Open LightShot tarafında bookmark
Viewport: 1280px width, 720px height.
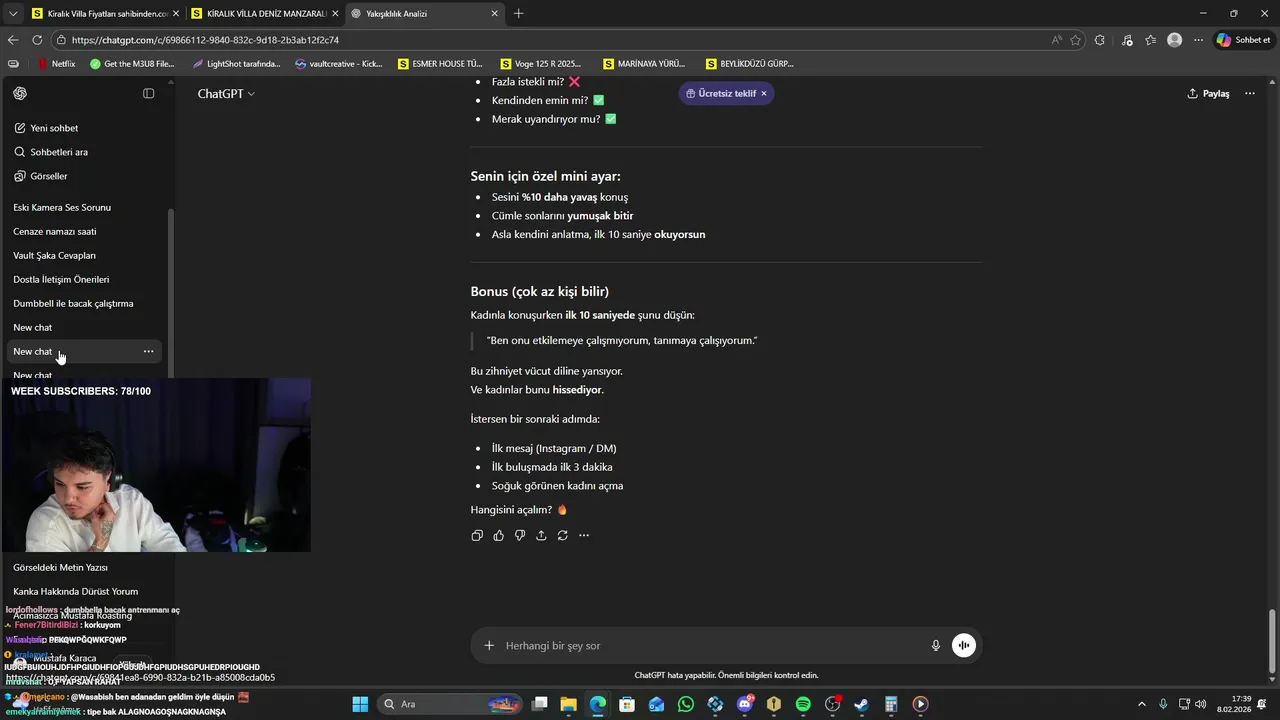[x=236, y=63]
